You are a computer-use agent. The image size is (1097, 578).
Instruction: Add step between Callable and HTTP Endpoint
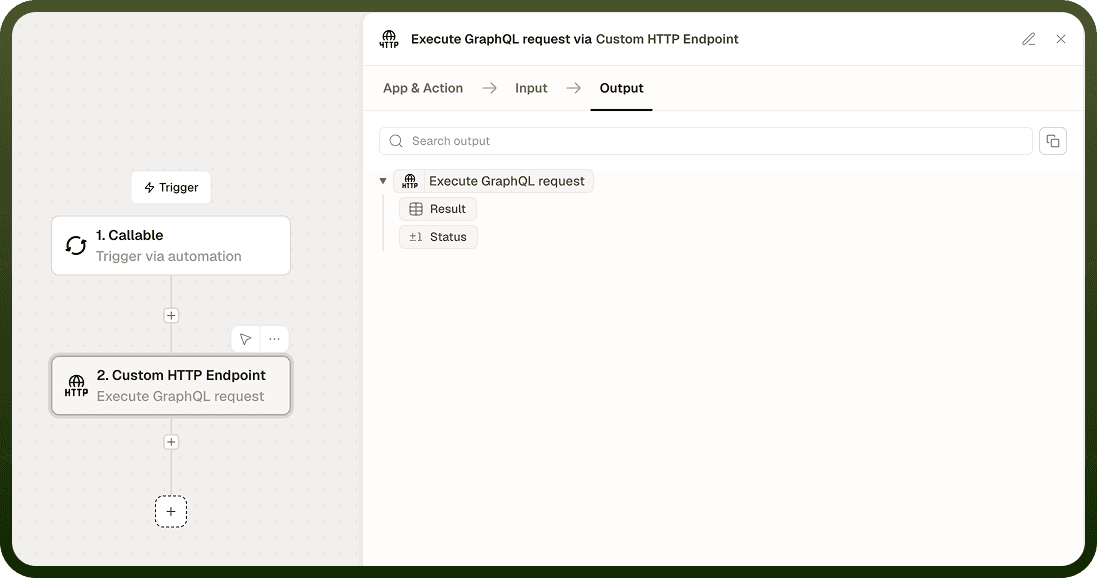tap(171, 316)
